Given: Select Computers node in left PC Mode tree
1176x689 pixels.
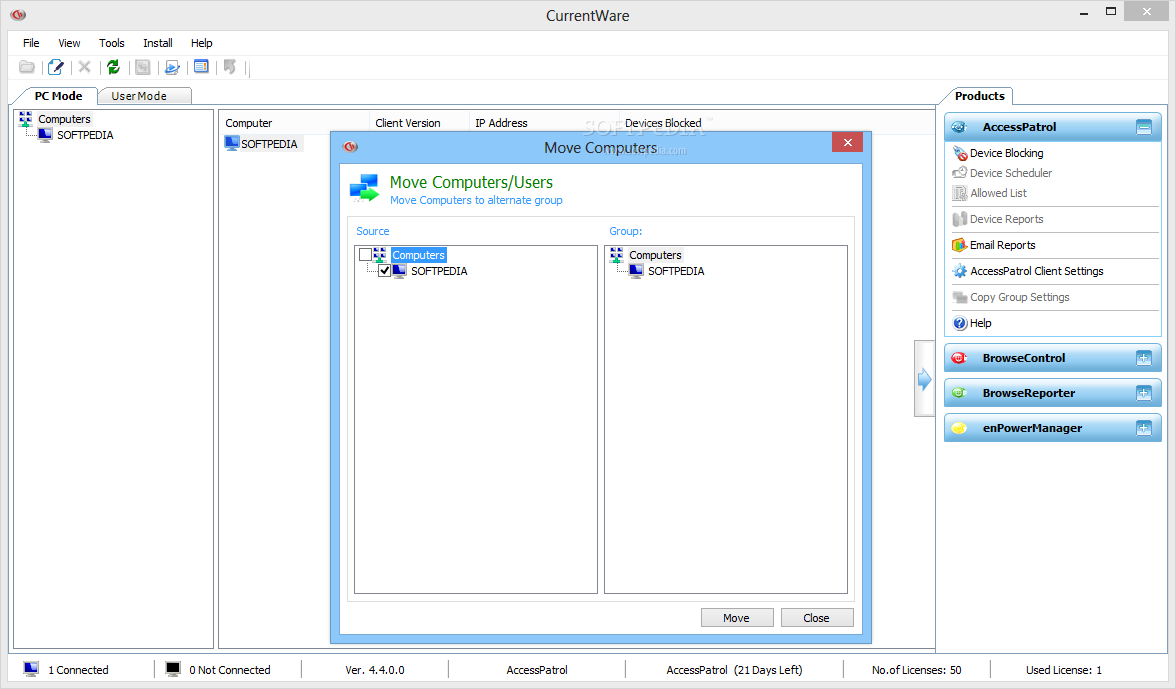Looking at the screenshot, I should pyautogui.click(x=64, y=119).
